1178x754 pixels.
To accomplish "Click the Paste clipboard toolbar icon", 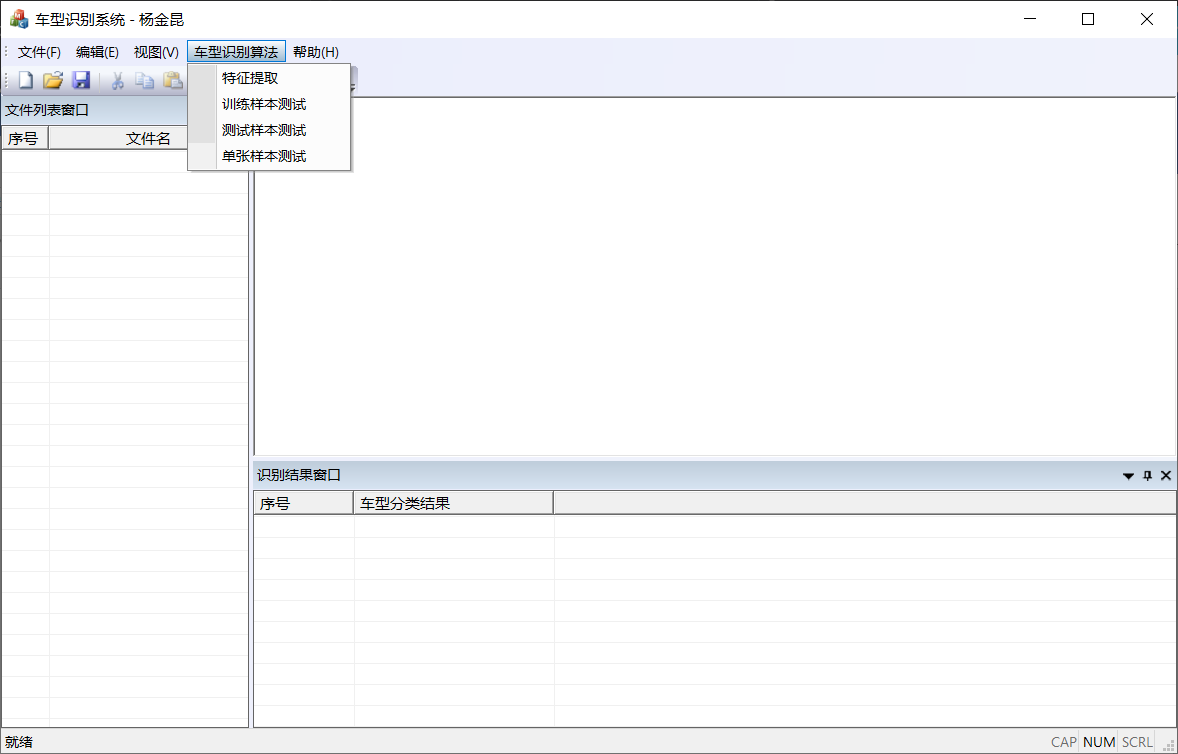I will 174,80.
